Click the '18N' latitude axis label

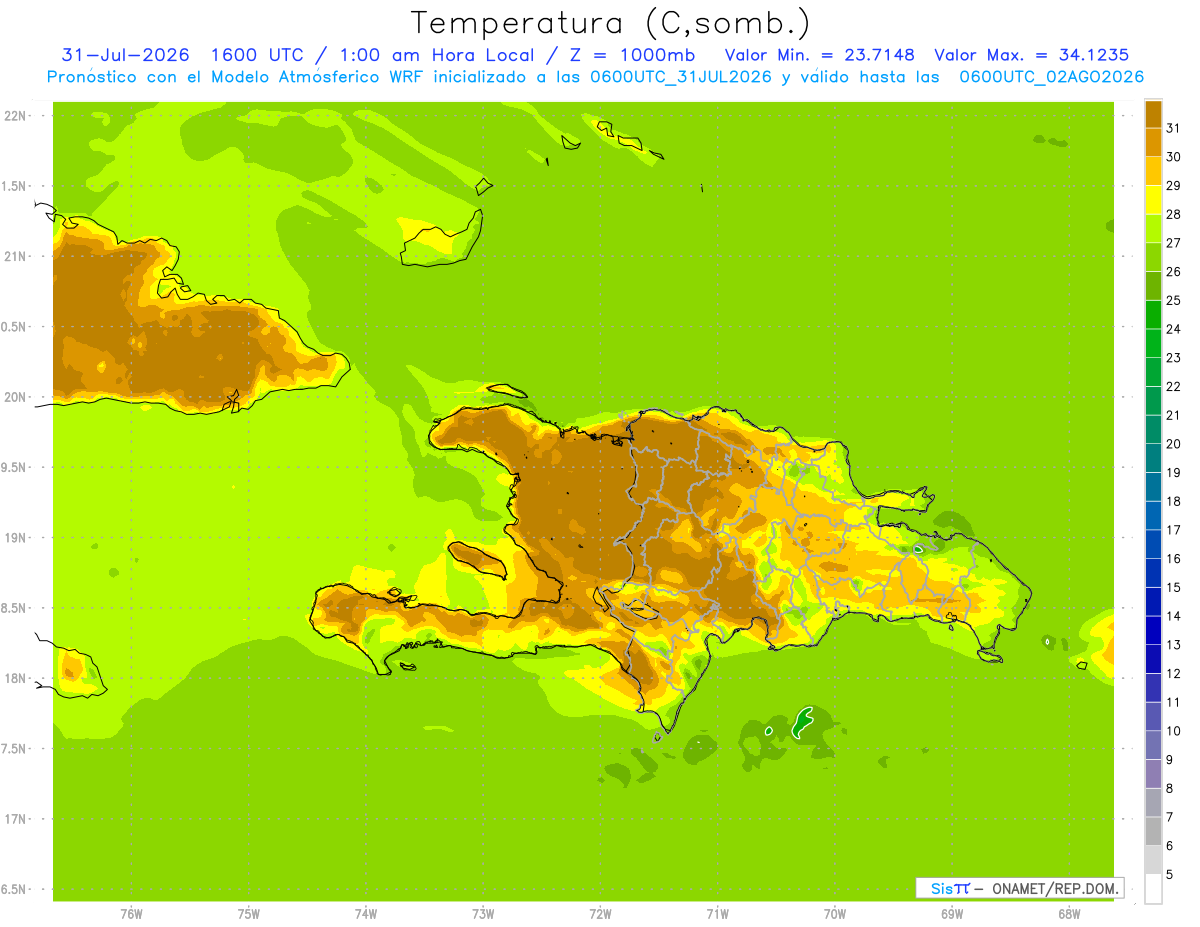coord(15,678)
